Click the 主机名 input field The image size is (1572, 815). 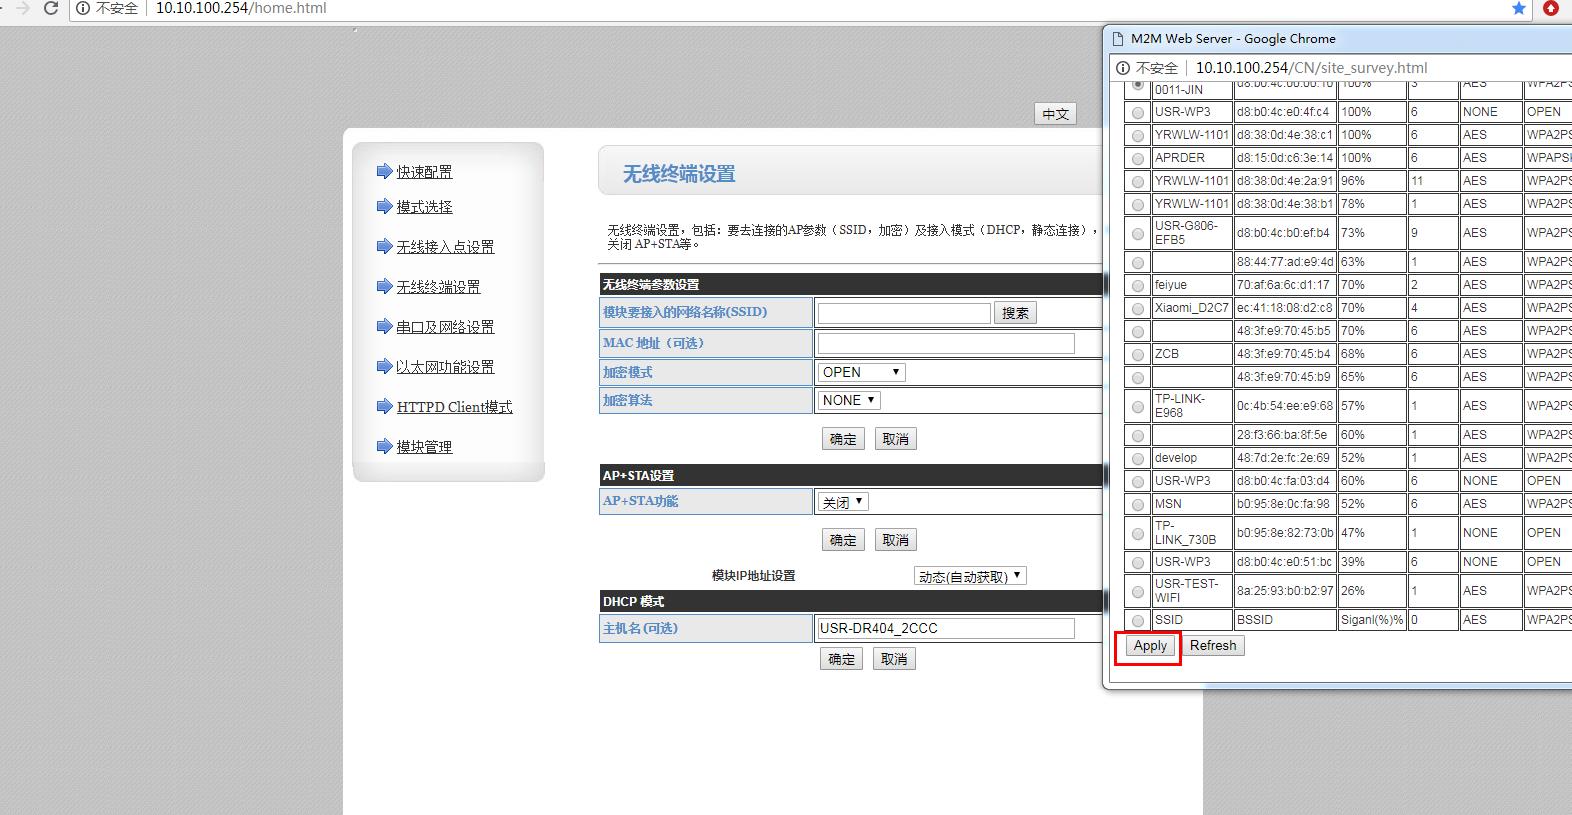coord(945,628)
